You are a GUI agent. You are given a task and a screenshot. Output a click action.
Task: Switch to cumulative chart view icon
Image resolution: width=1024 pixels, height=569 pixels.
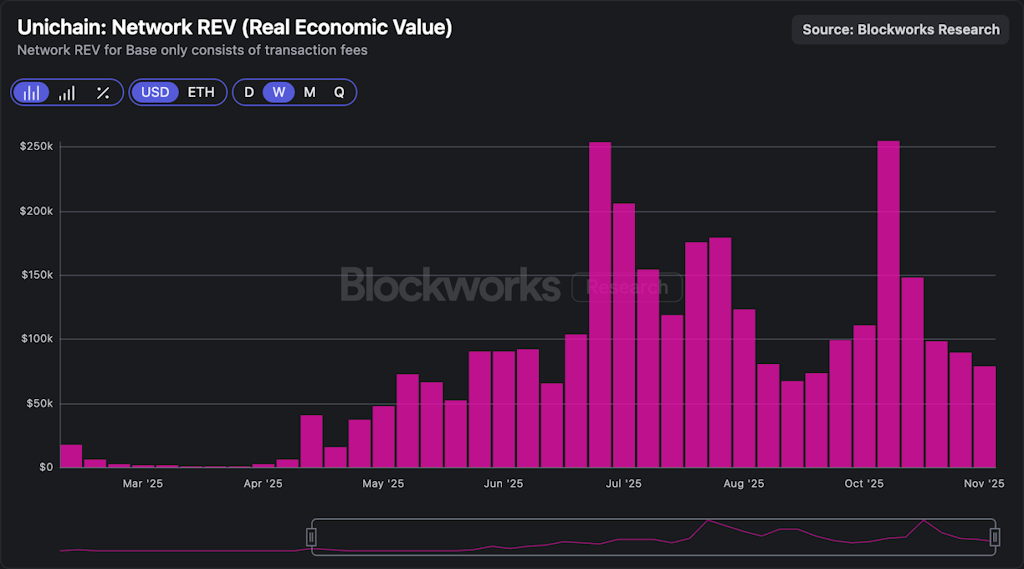67,93
